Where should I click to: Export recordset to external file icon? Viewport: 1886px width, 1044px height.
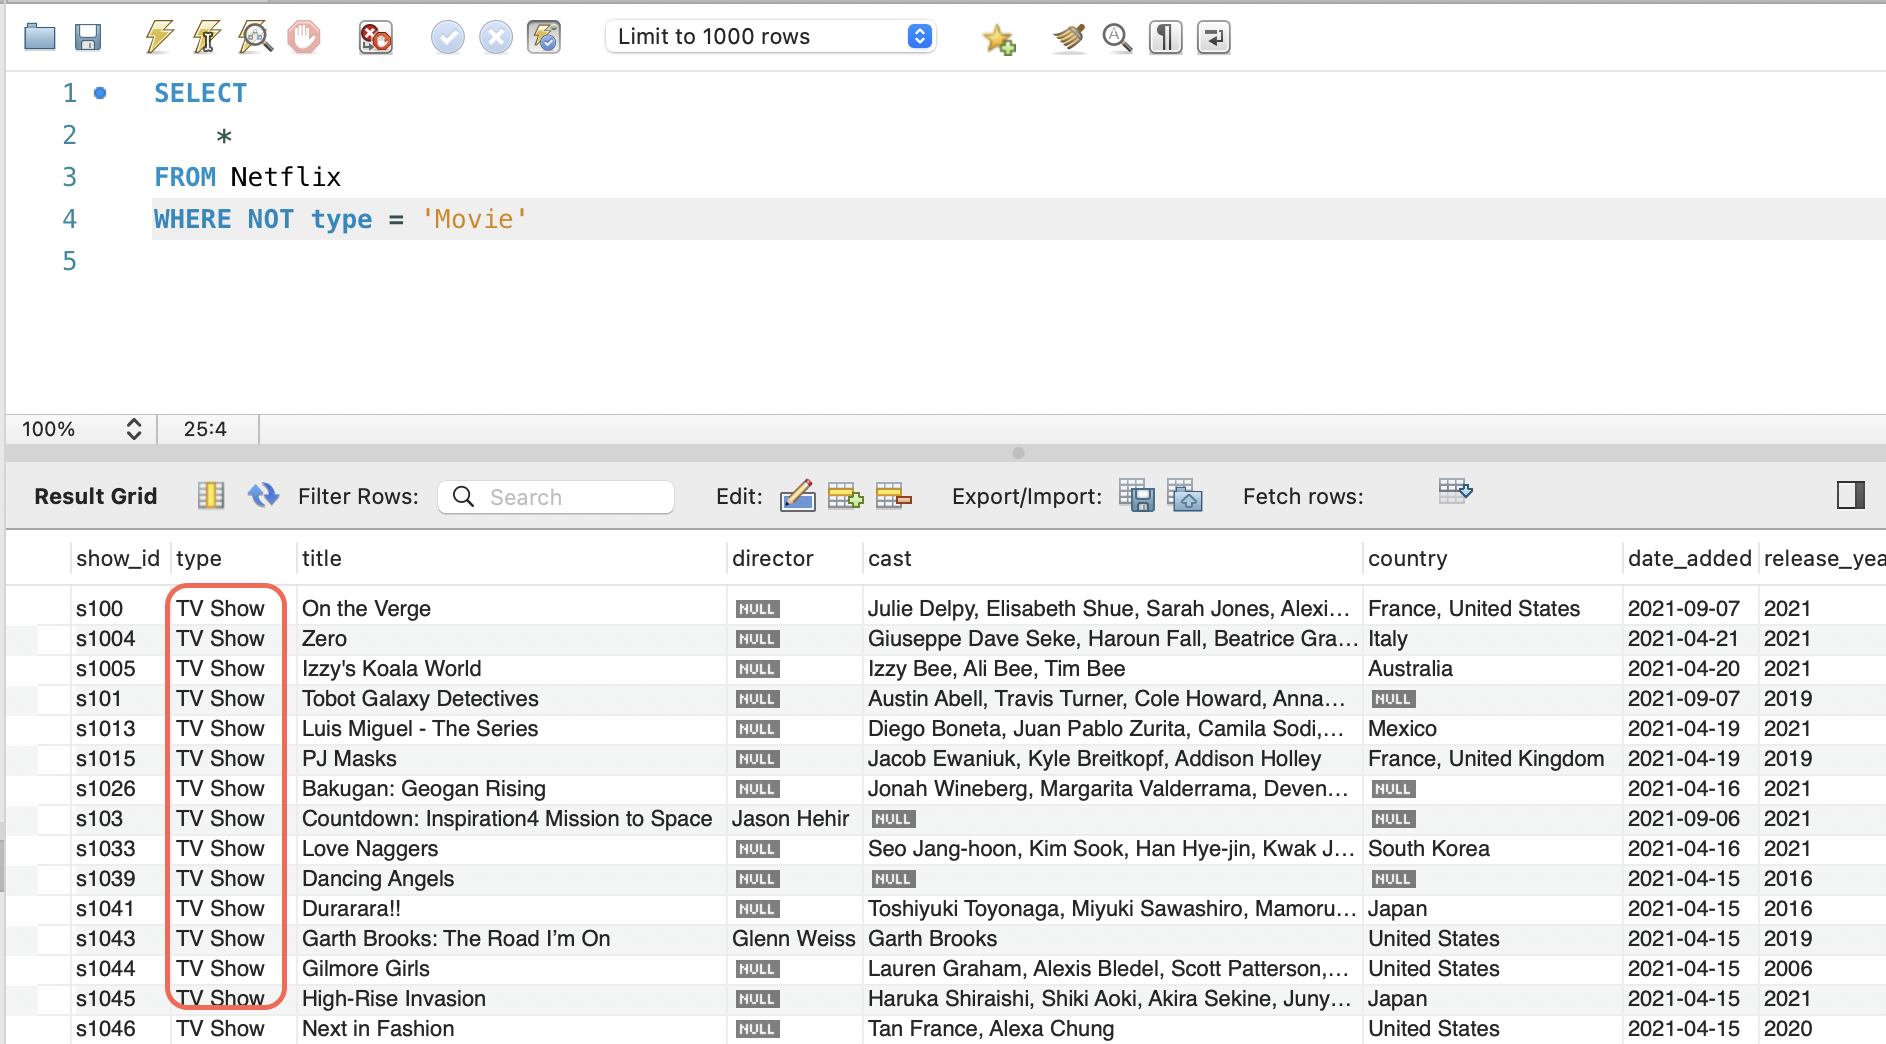click(1137, 495)
